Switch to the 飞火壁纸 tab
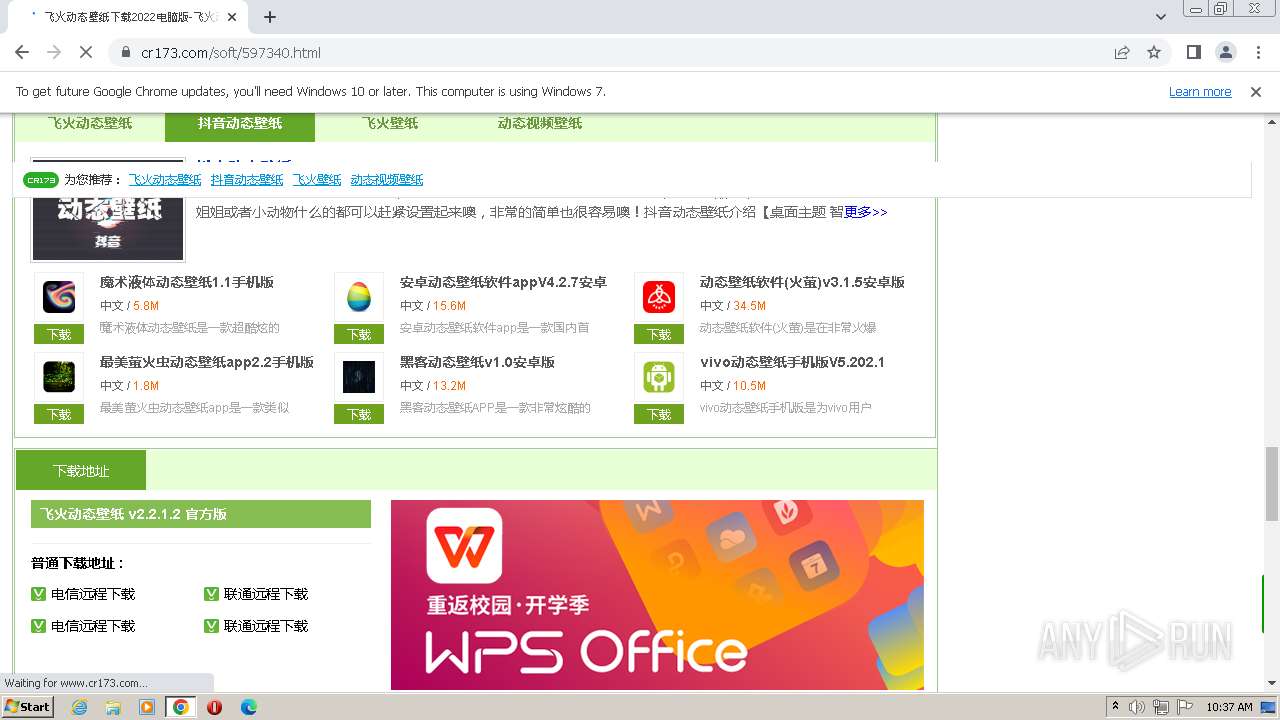 click(x=390, y=123)
